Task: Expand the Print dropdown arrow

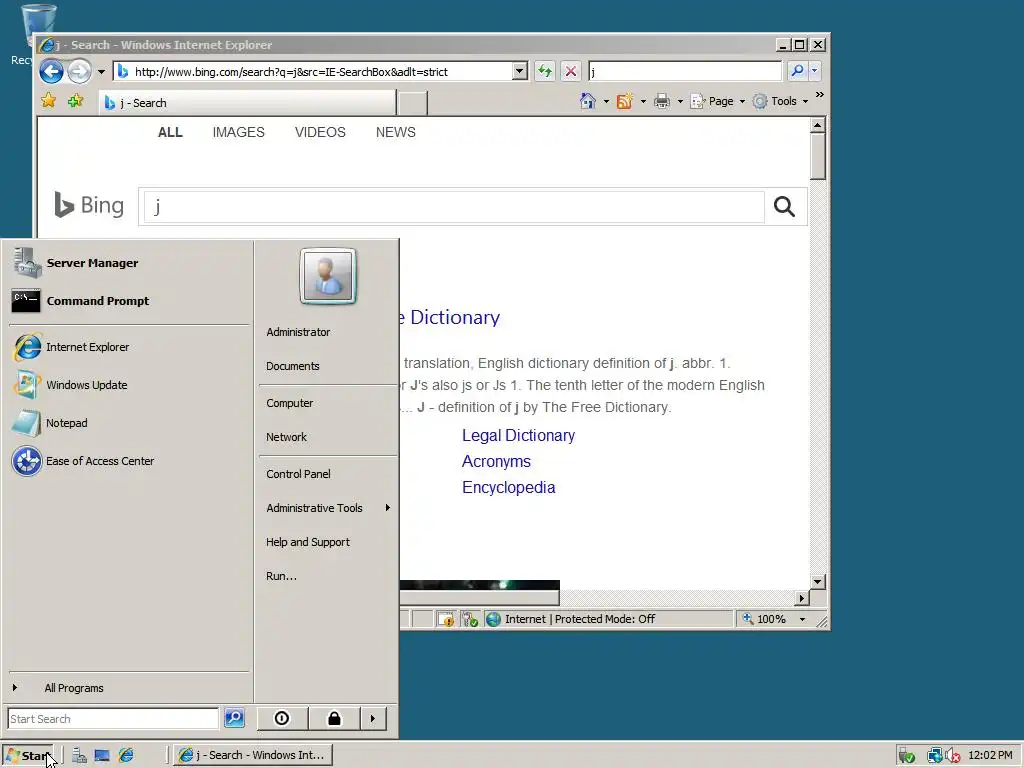Action: click(x=680, y=101)
